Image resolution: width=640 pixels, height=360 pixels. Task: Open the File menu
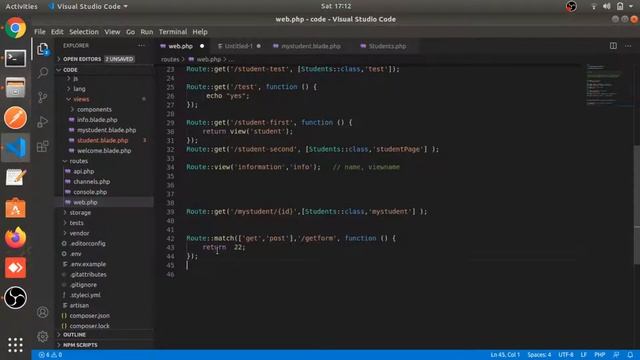(x=40, y=32)
